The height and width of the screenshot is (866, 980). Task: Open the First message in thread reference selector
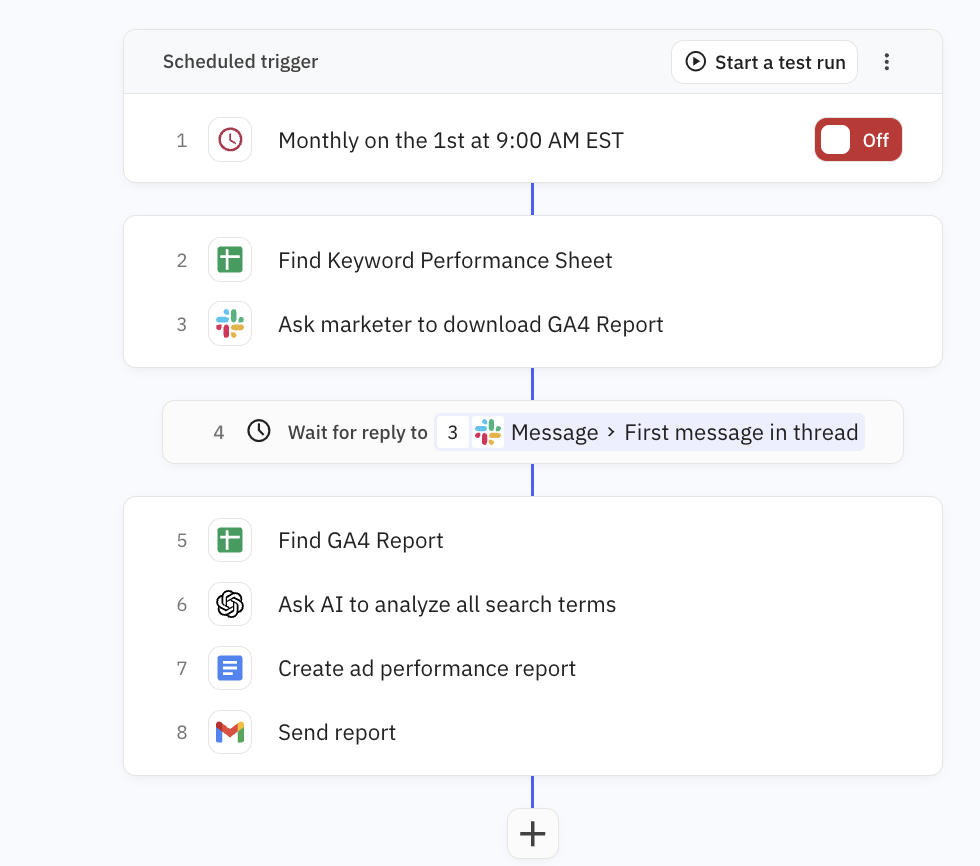click(x=741, y=431)
